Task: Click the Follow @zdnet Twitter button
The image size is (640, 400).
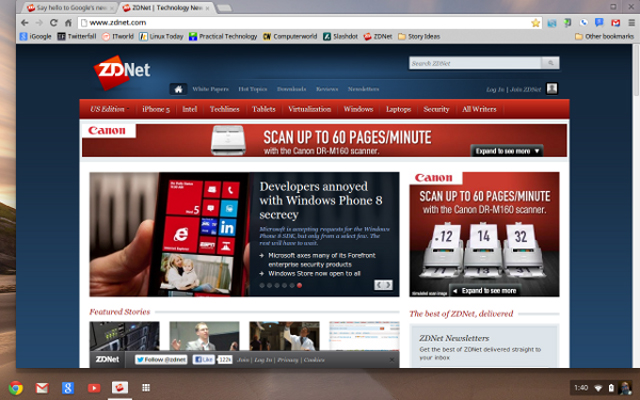Action: (161, 360)
